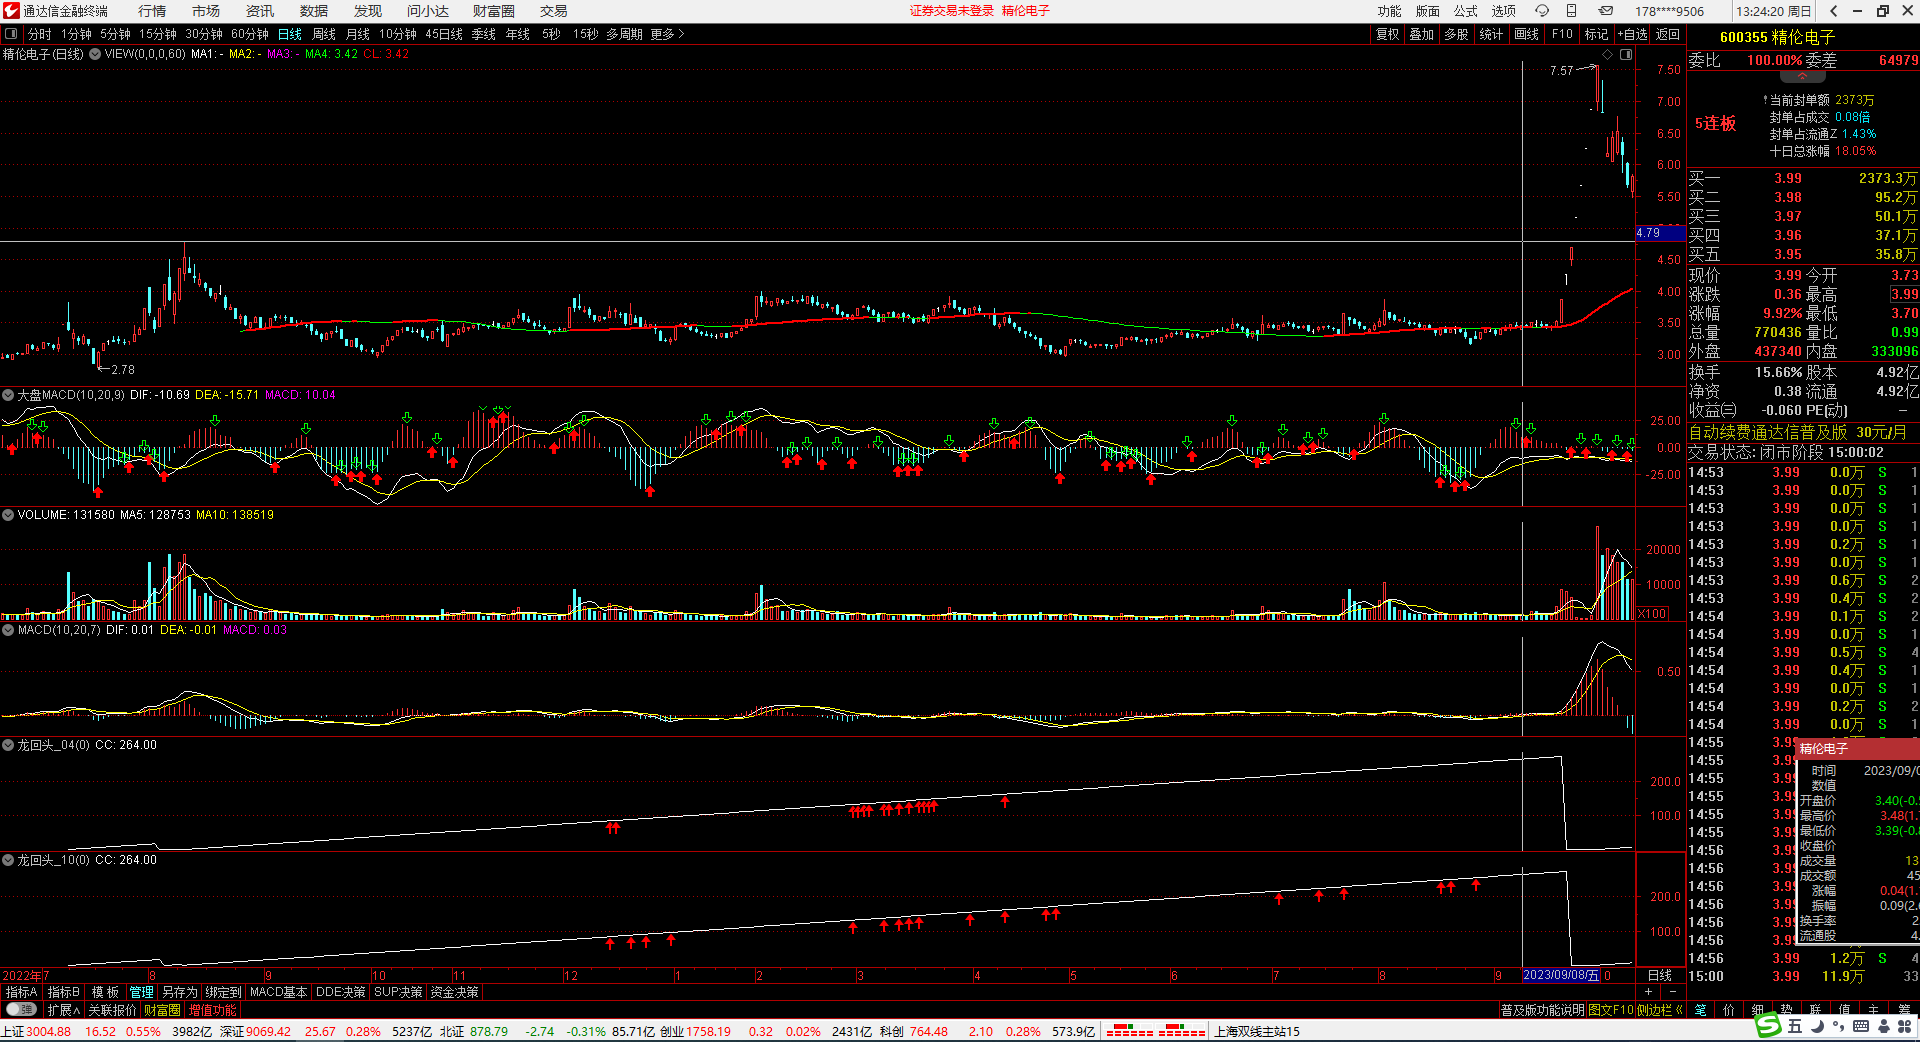Click the up chevron under 委比 row
The image size is (1920, 1042).
[x=1802, y=76]
